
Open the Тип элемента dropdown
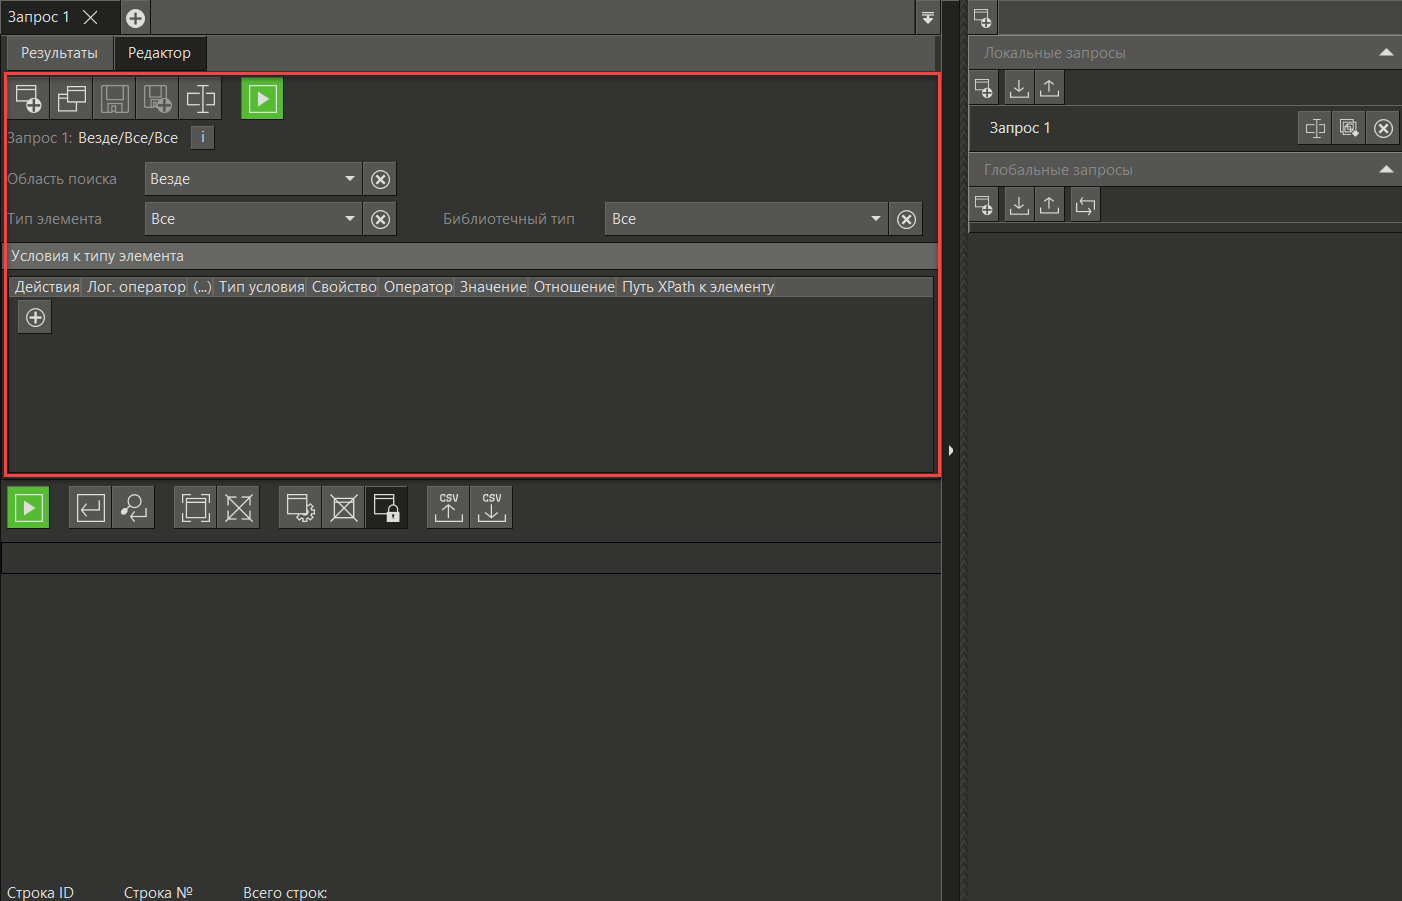252,219
